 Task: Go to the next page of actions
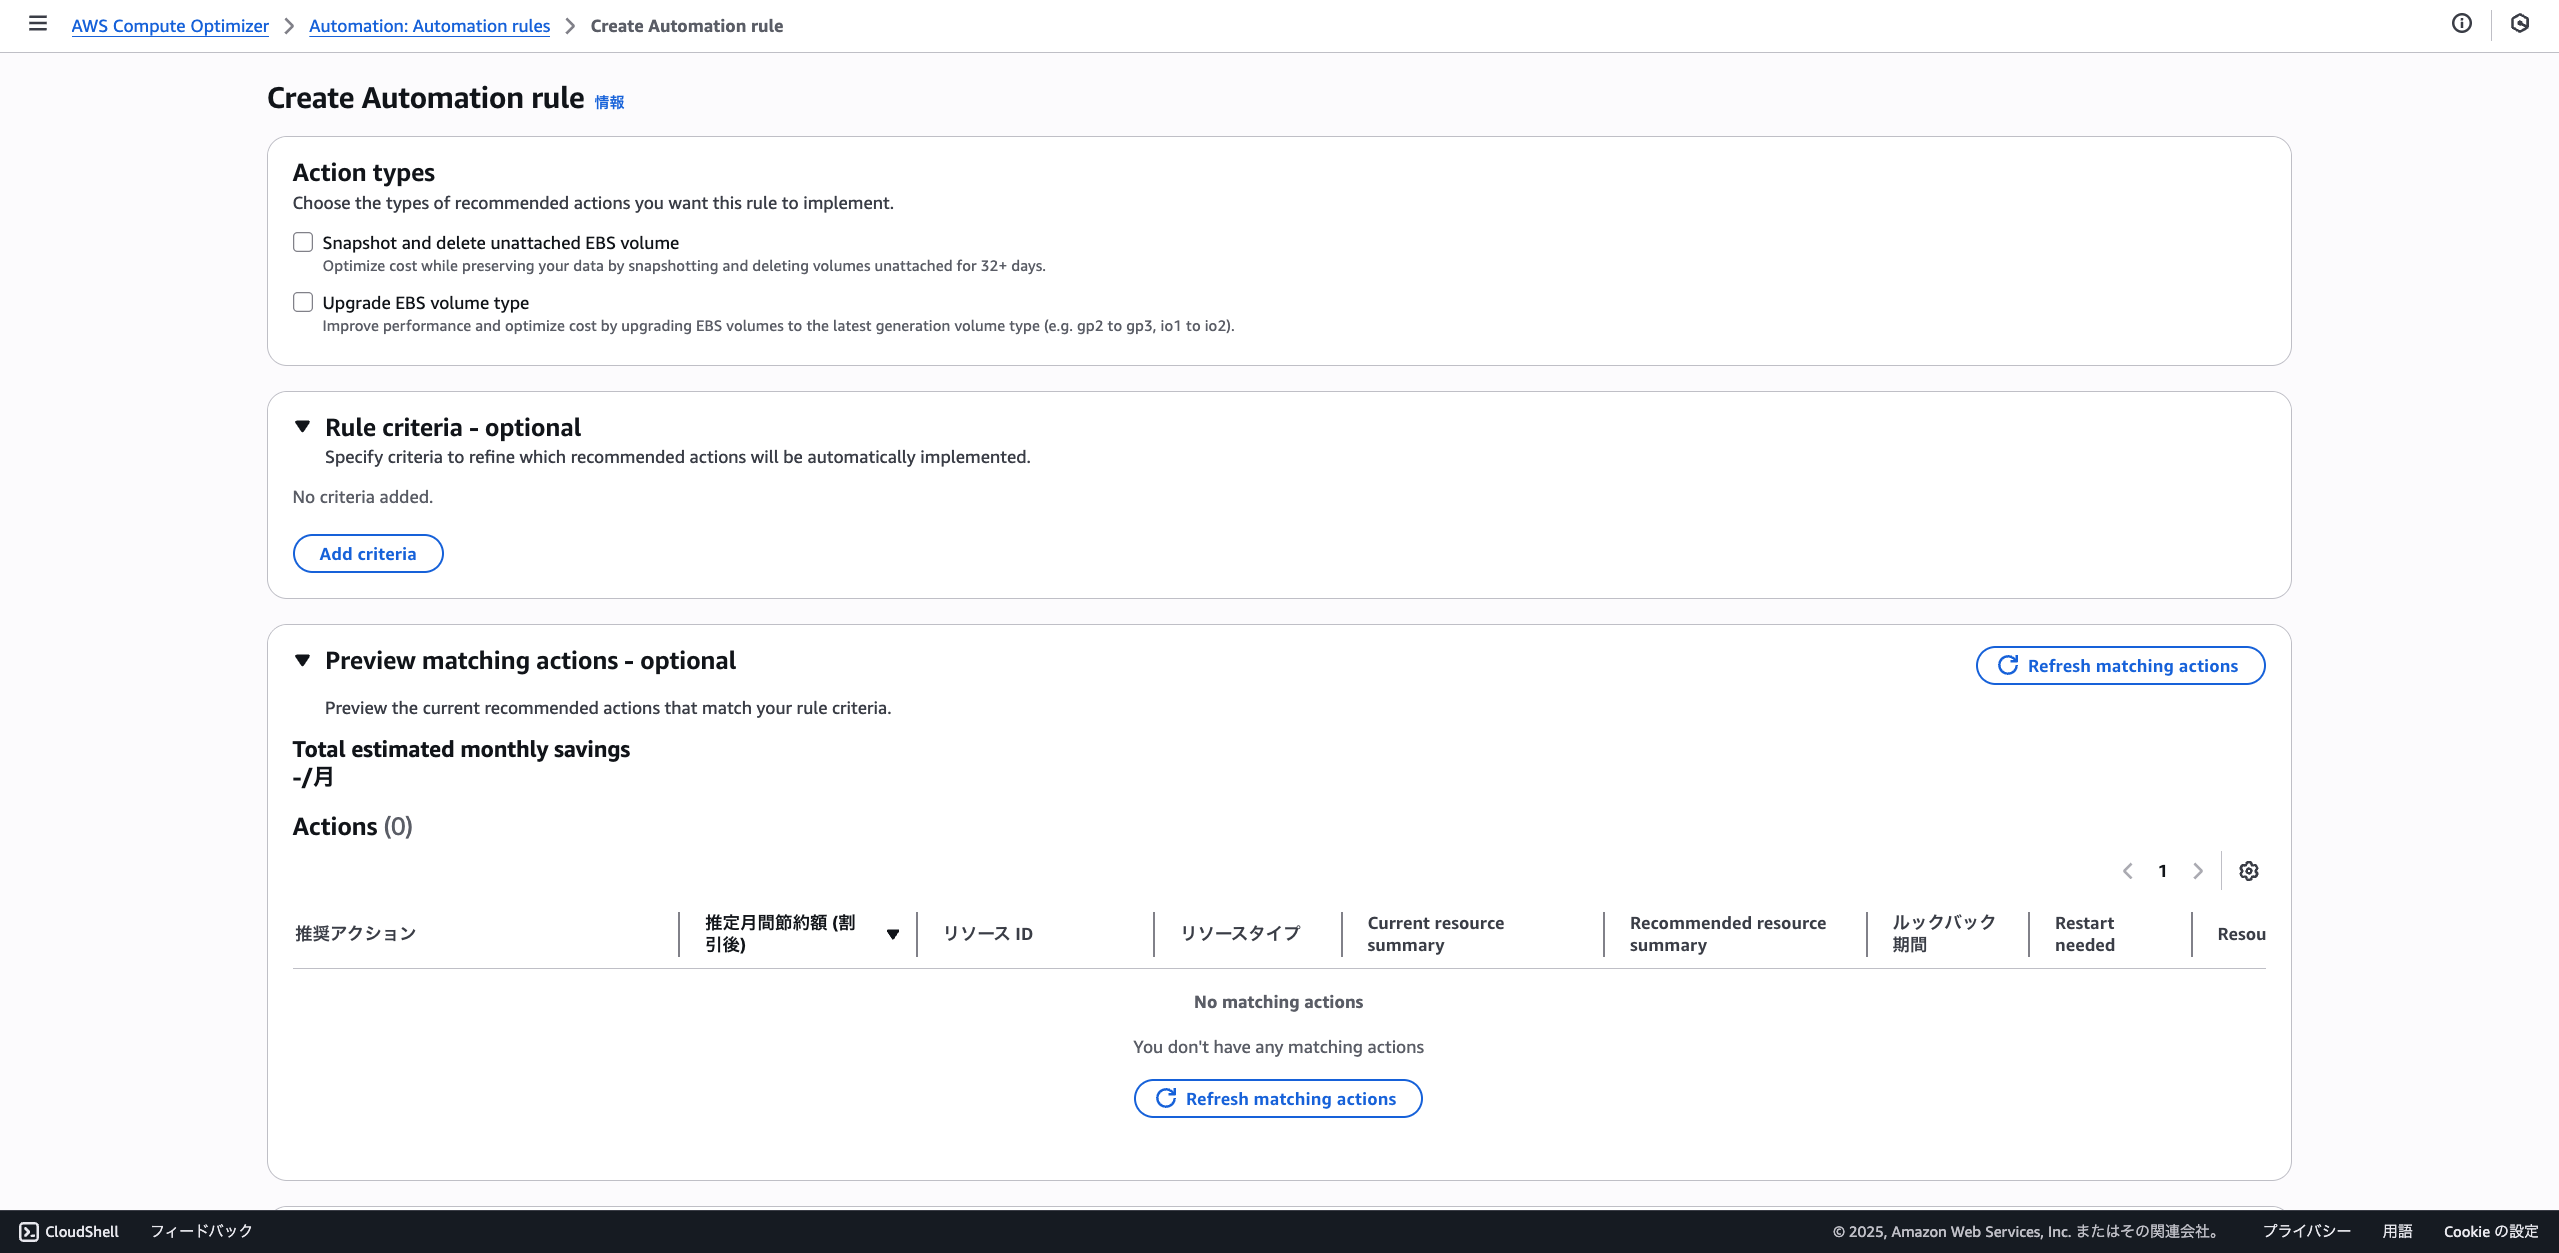coord(2197,871)
